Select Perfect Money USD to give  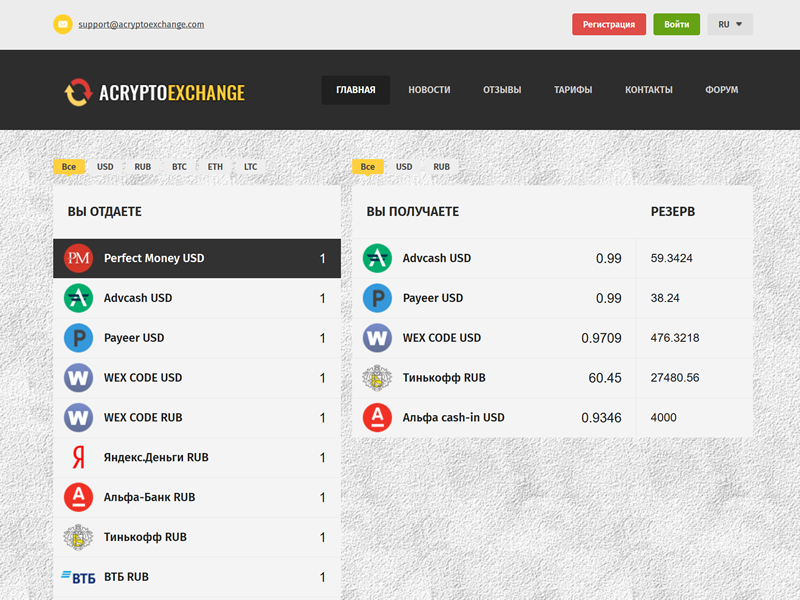pos(197,258)
